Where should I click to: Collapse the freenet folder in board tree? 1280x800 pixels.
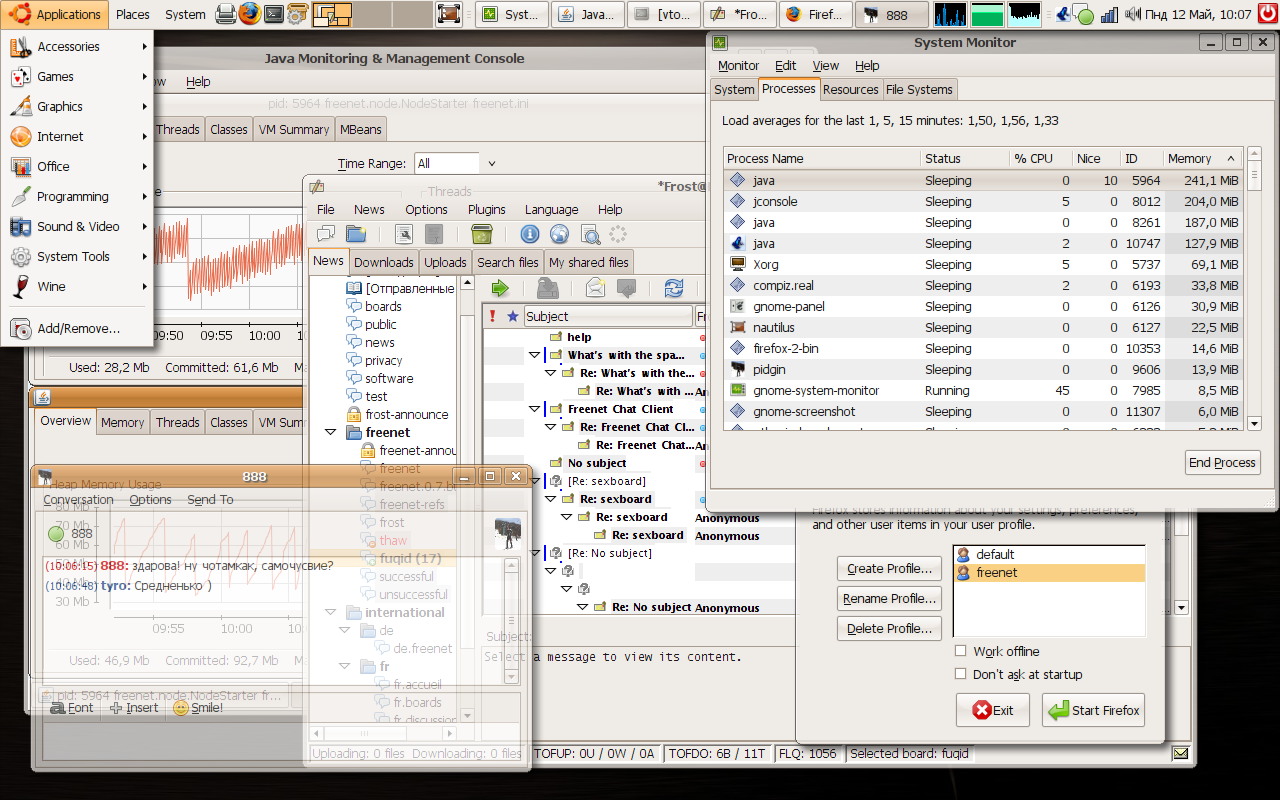click(x=330, y=433)
